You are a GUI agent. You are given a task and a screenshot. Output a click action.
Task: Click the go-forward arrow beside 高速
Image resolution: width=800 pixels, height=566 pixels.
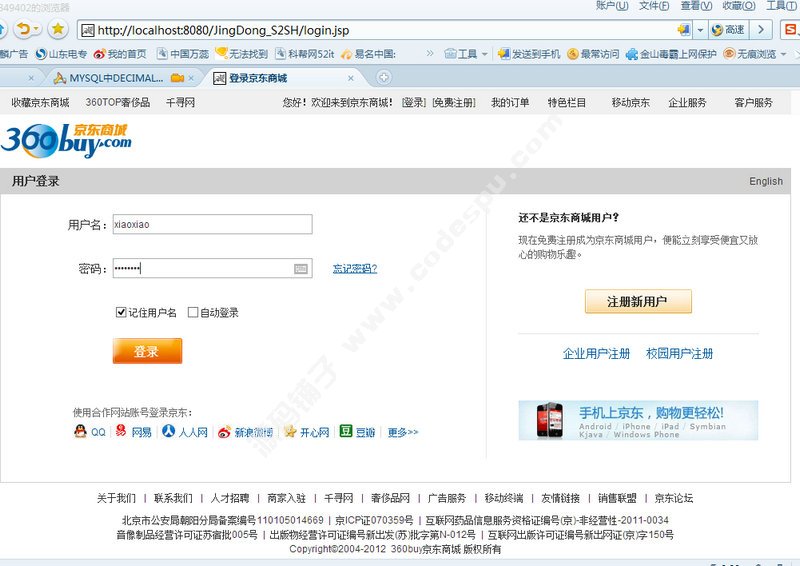[x=761, y=30]
